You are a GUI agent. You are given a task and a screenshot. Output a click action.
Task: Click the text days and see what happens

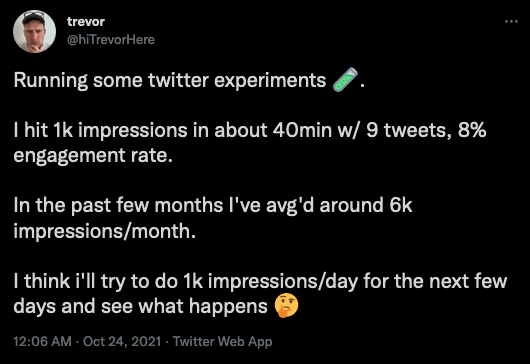140,306
